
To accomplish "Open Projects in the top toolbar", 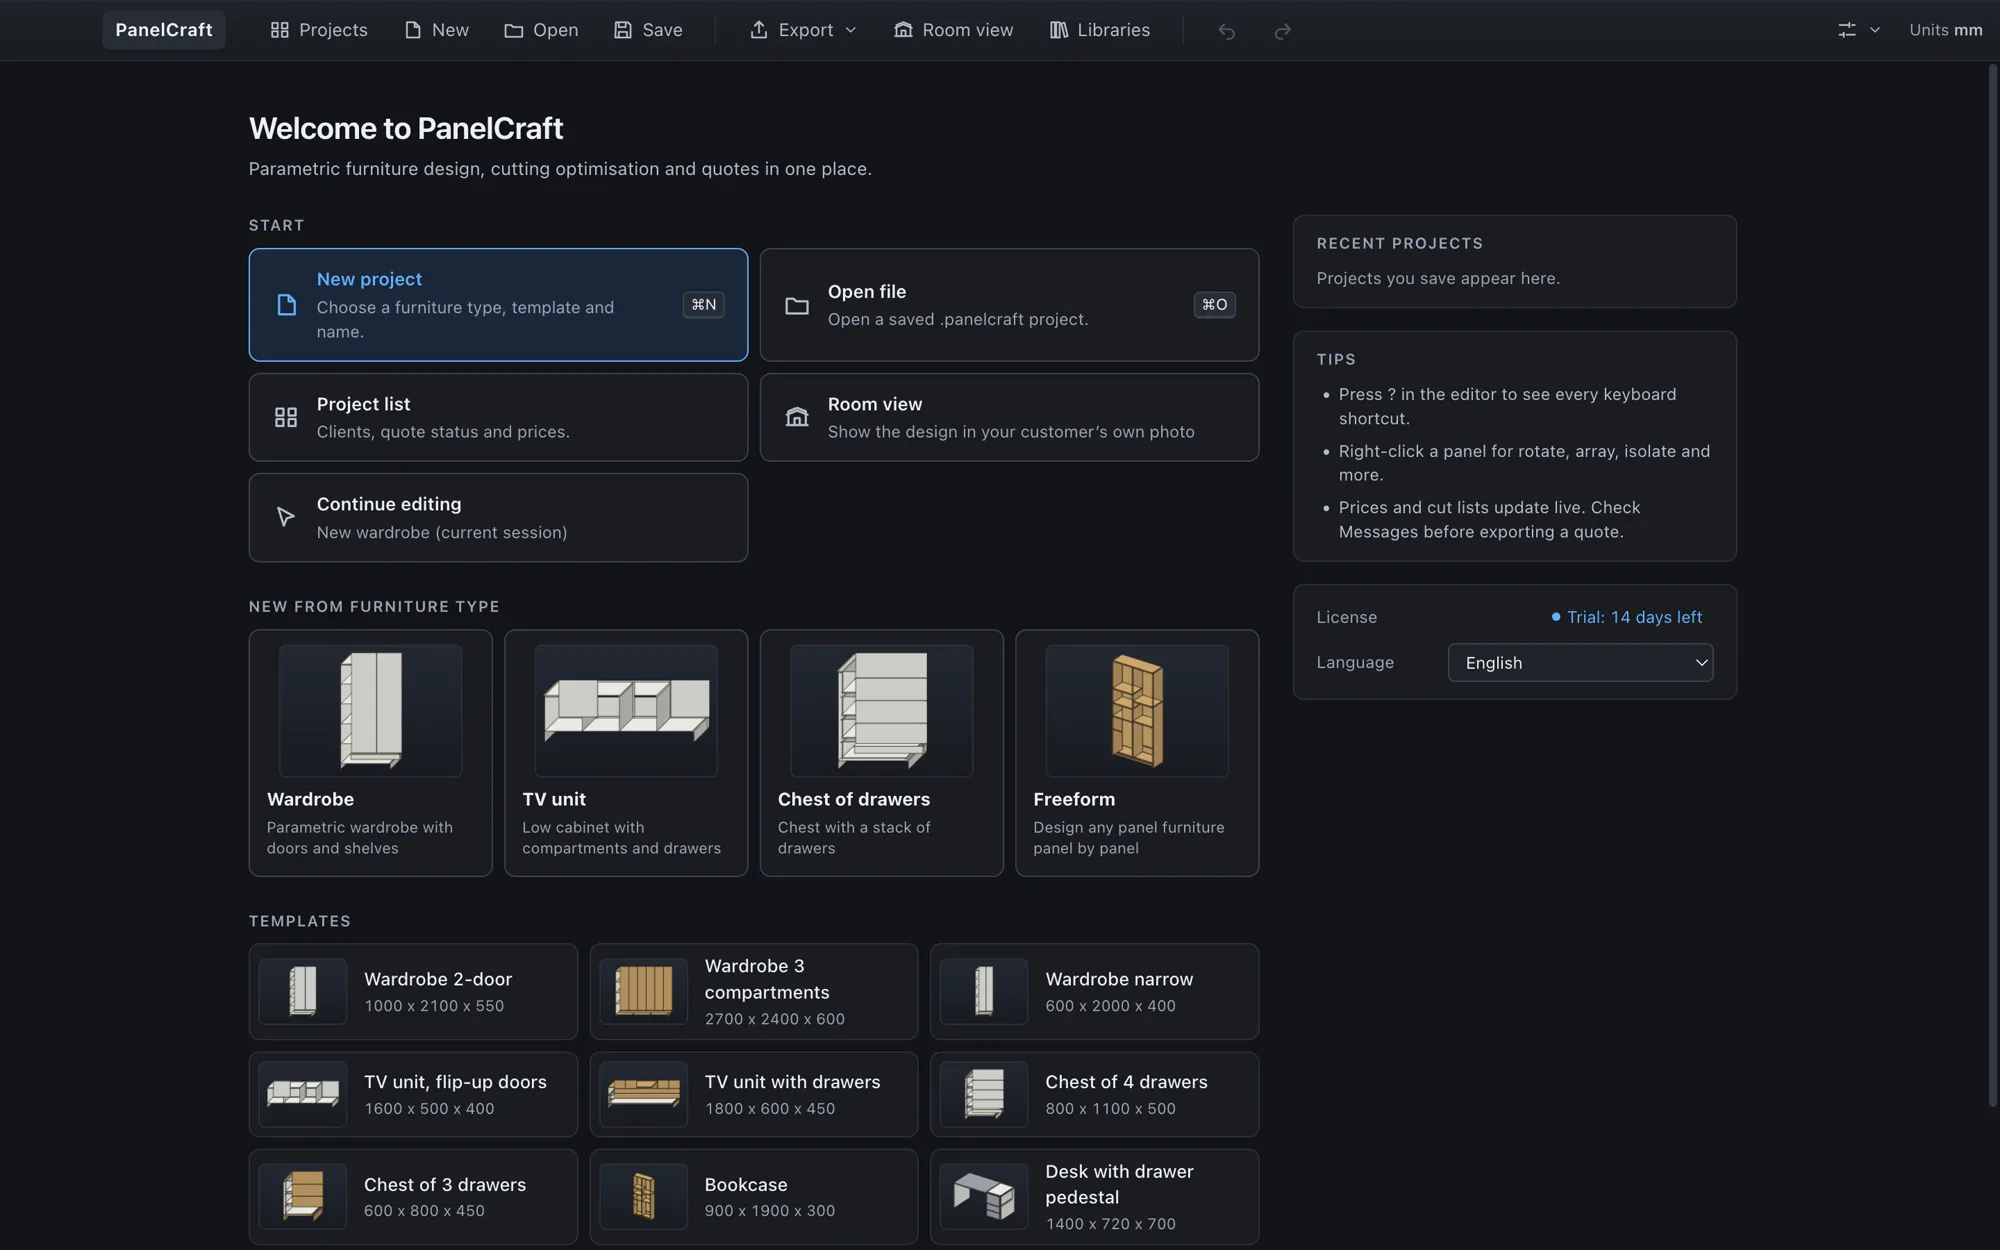I will 319,30.
